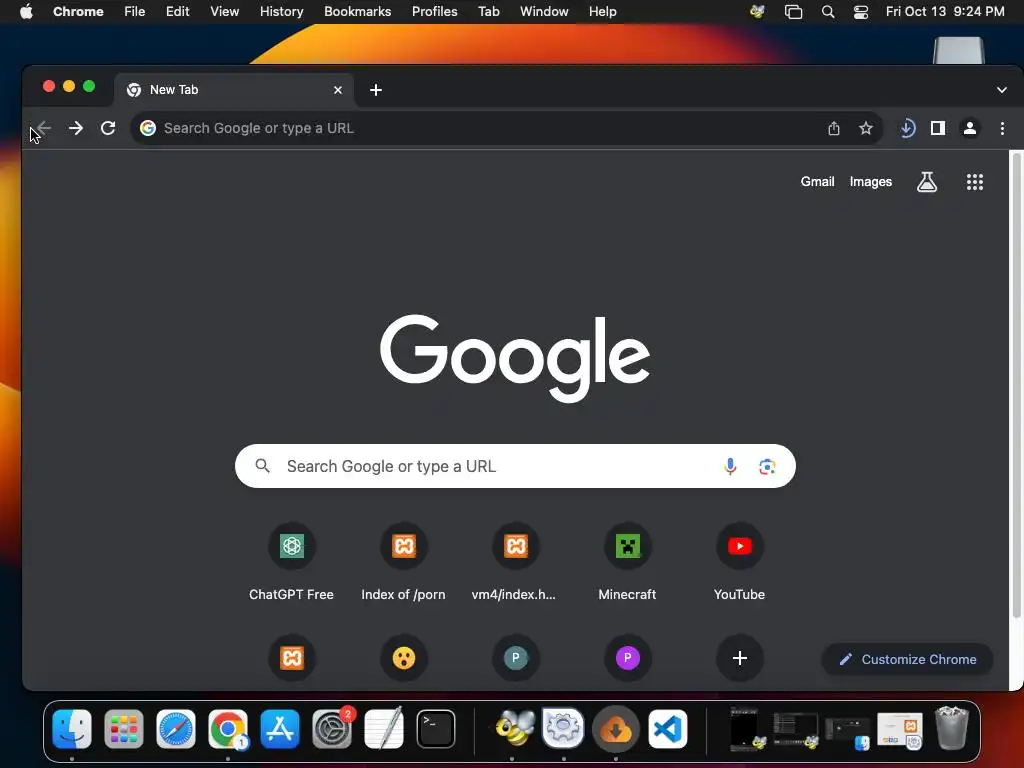
Task: Focus the Google search box
Action: (515, 466)
